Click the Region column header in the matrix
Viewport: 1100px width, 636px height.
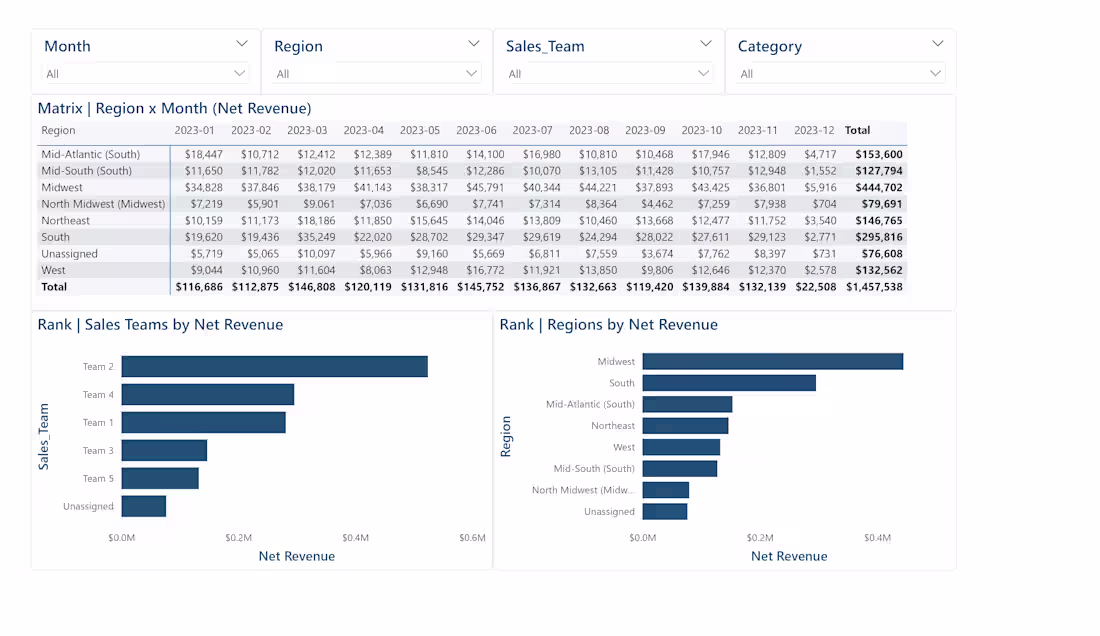coord(58,130)
